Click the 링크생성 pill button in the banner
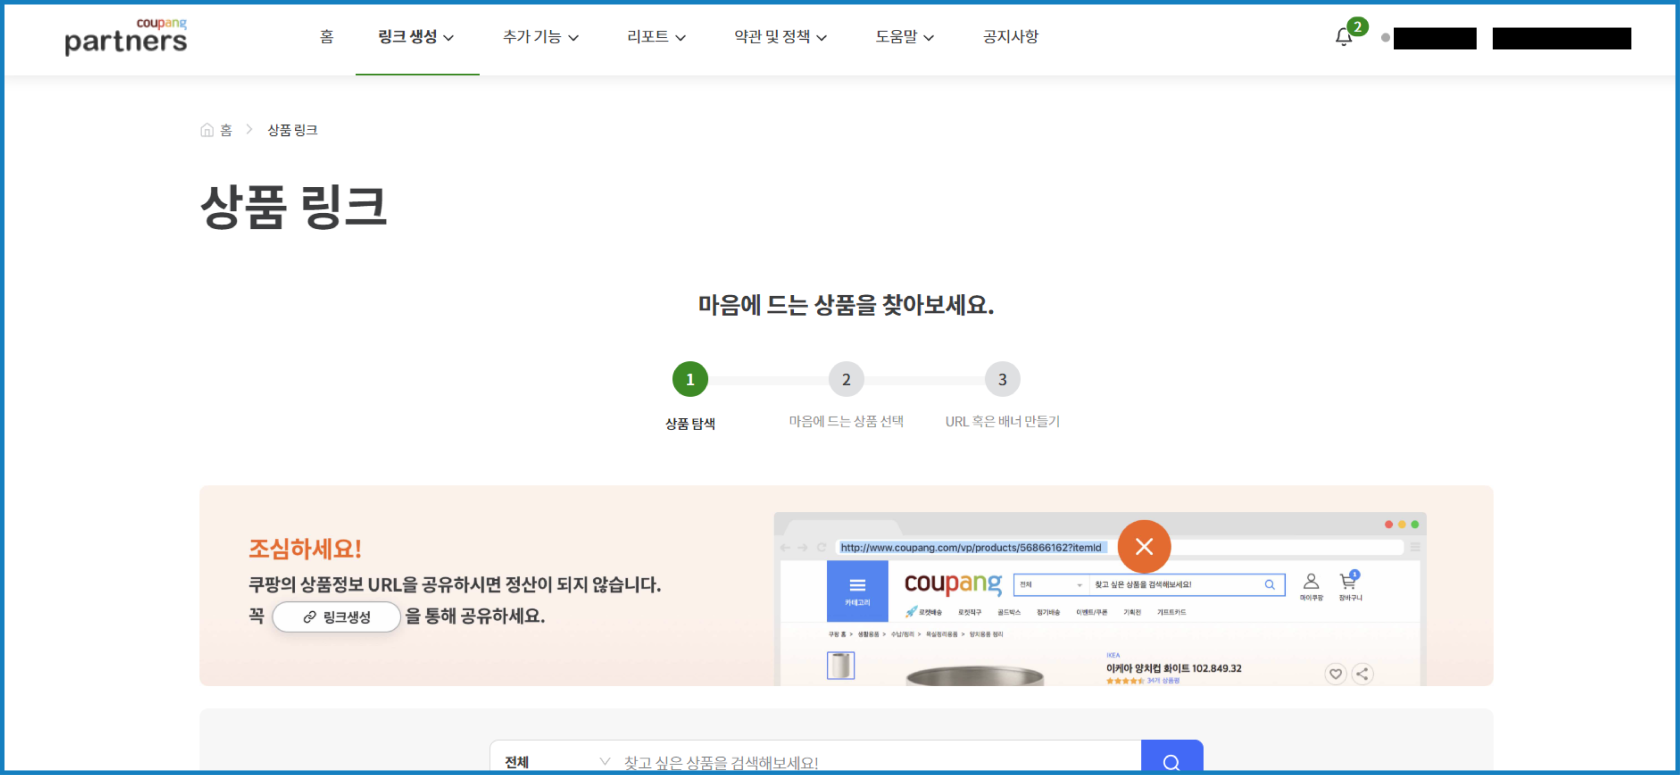 (x=337, y=617)
